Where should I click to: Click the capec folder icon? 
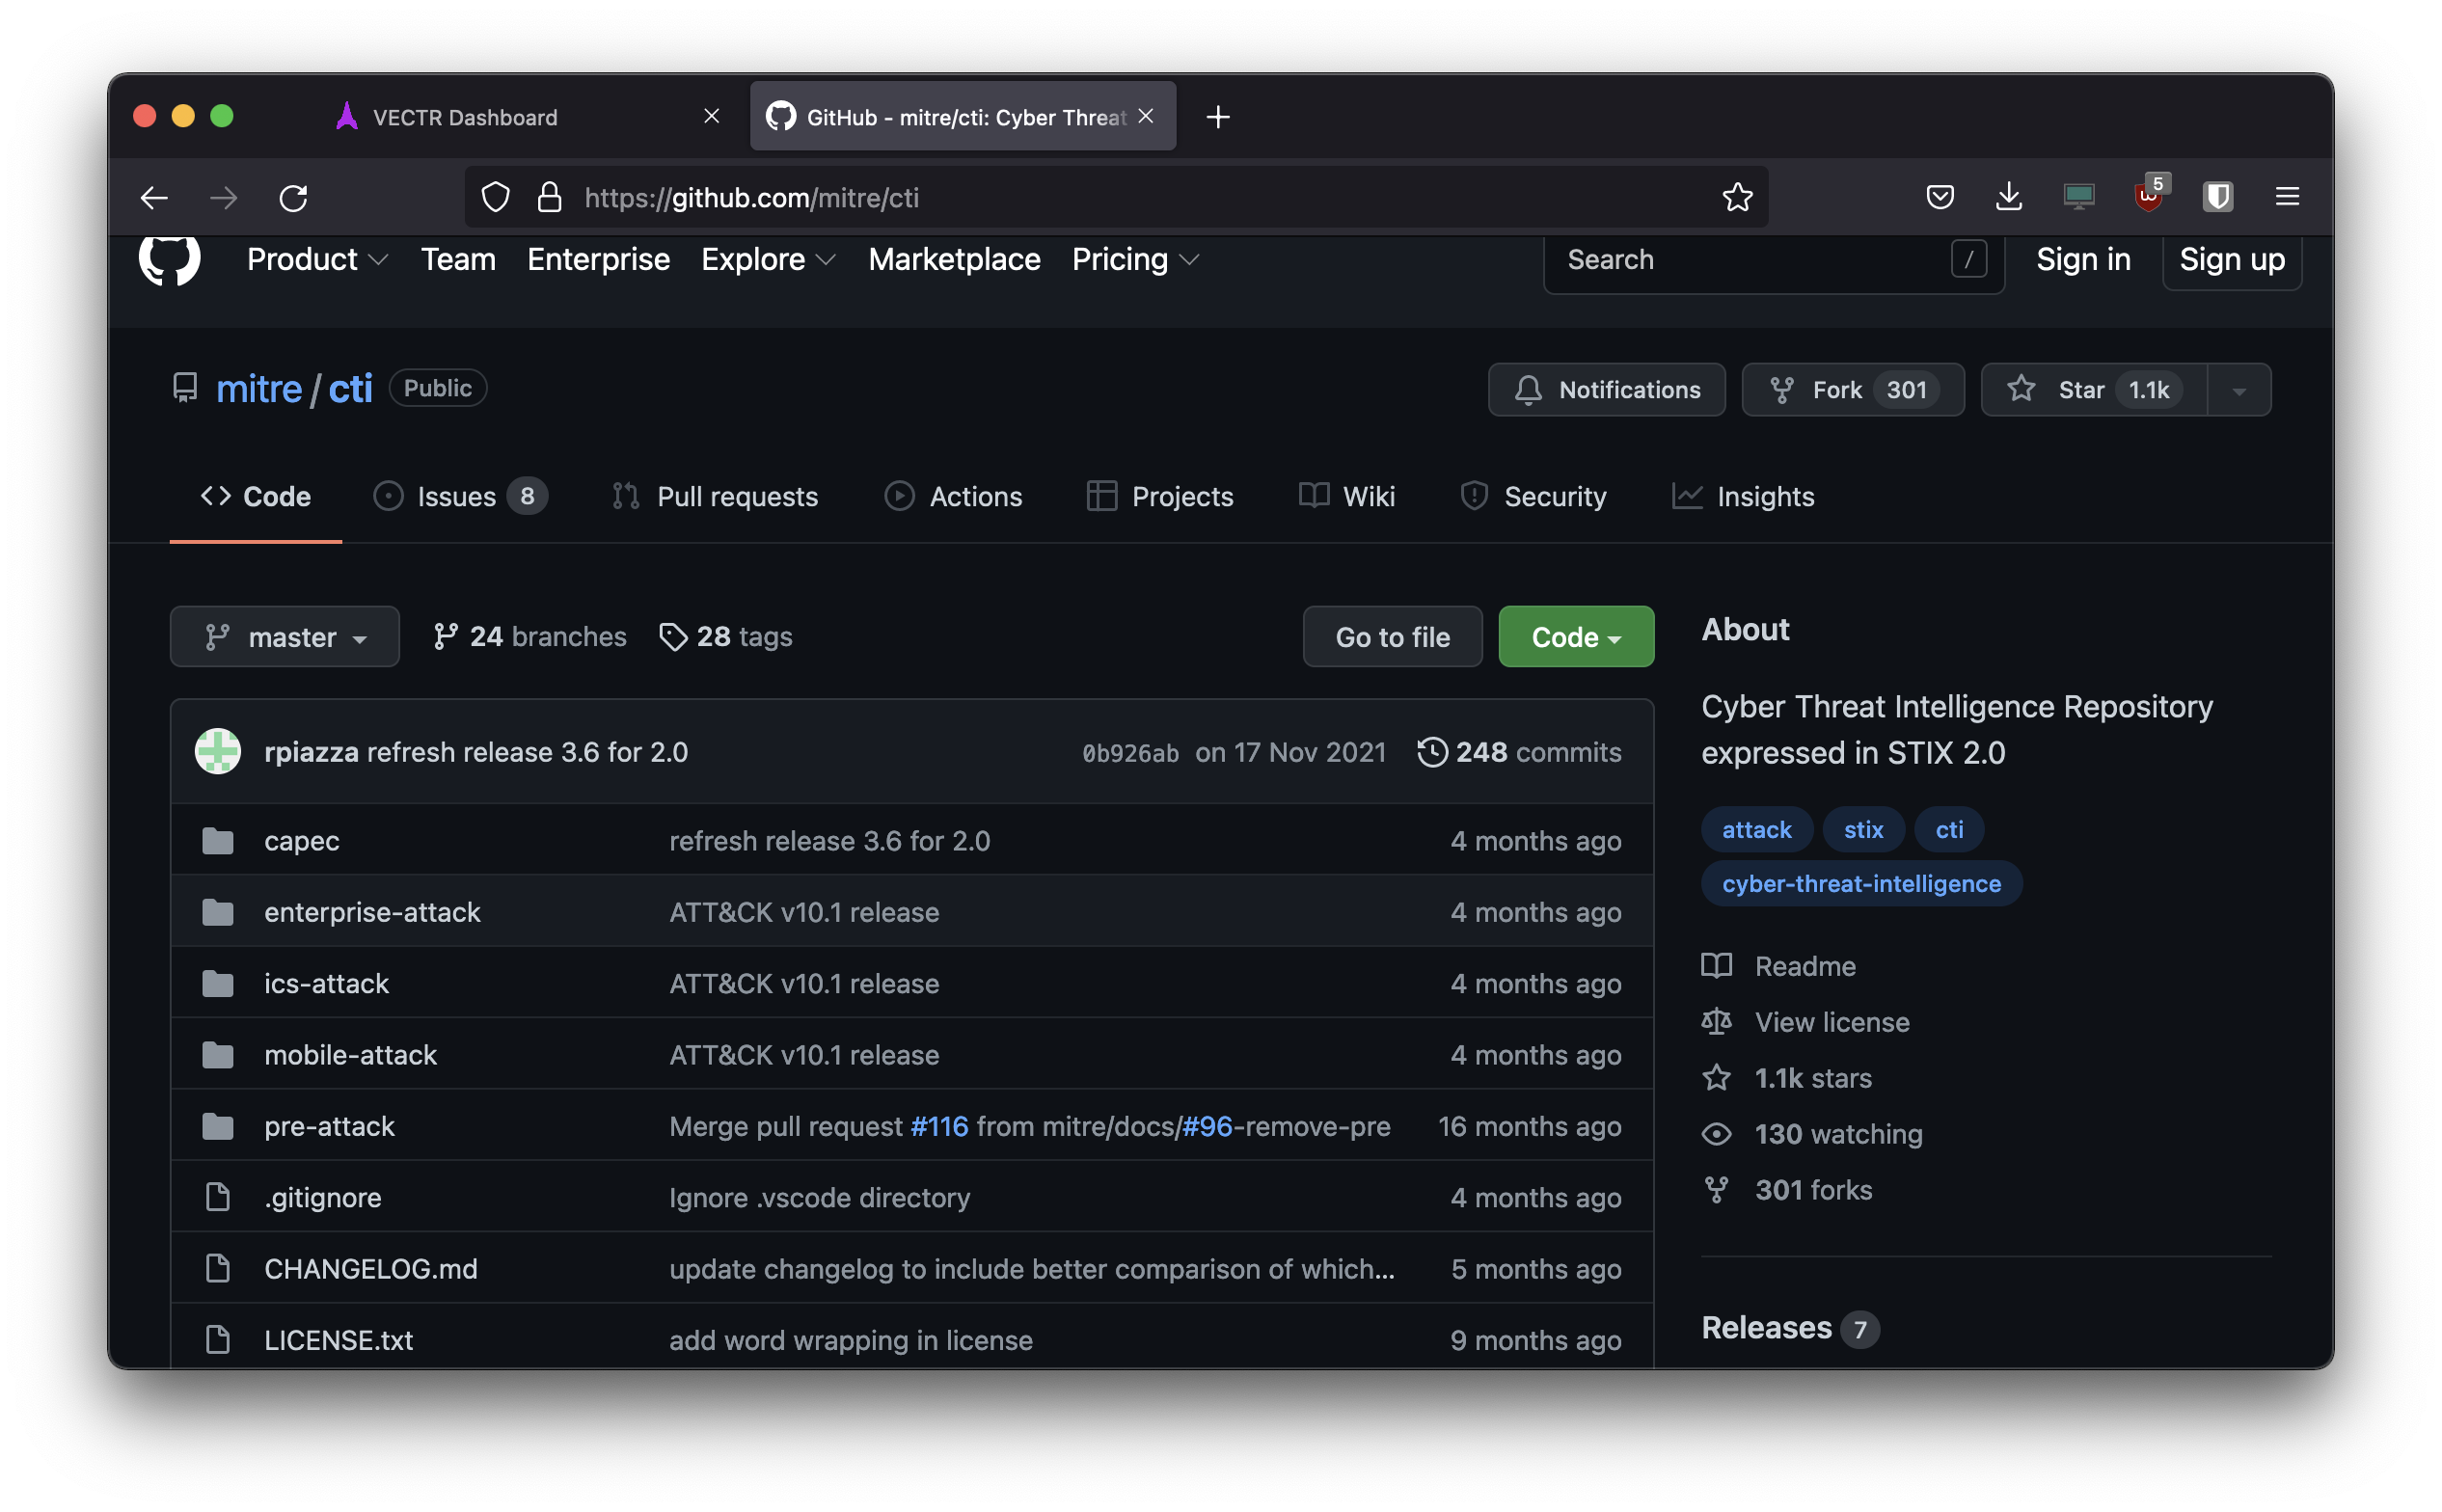217,841
